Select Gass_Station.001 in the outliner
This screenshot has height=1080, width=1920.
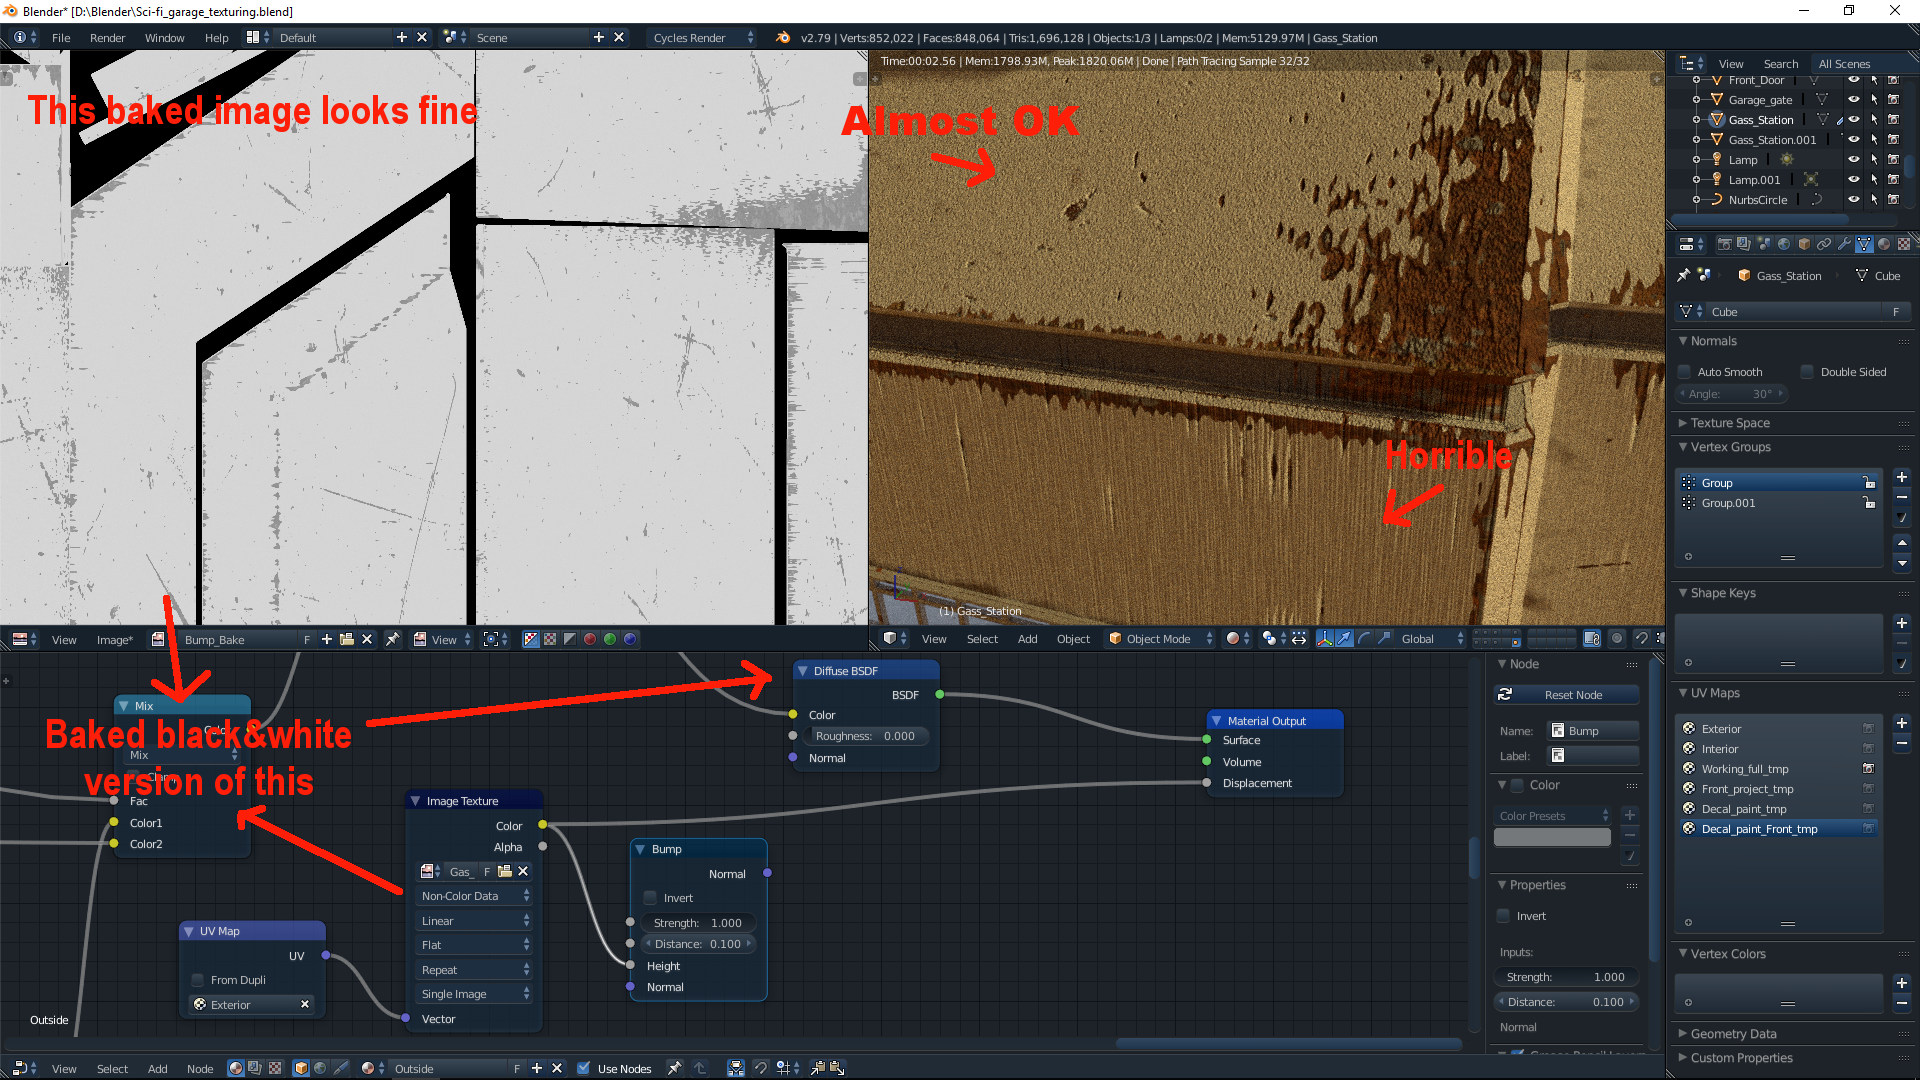(1772, 140)
